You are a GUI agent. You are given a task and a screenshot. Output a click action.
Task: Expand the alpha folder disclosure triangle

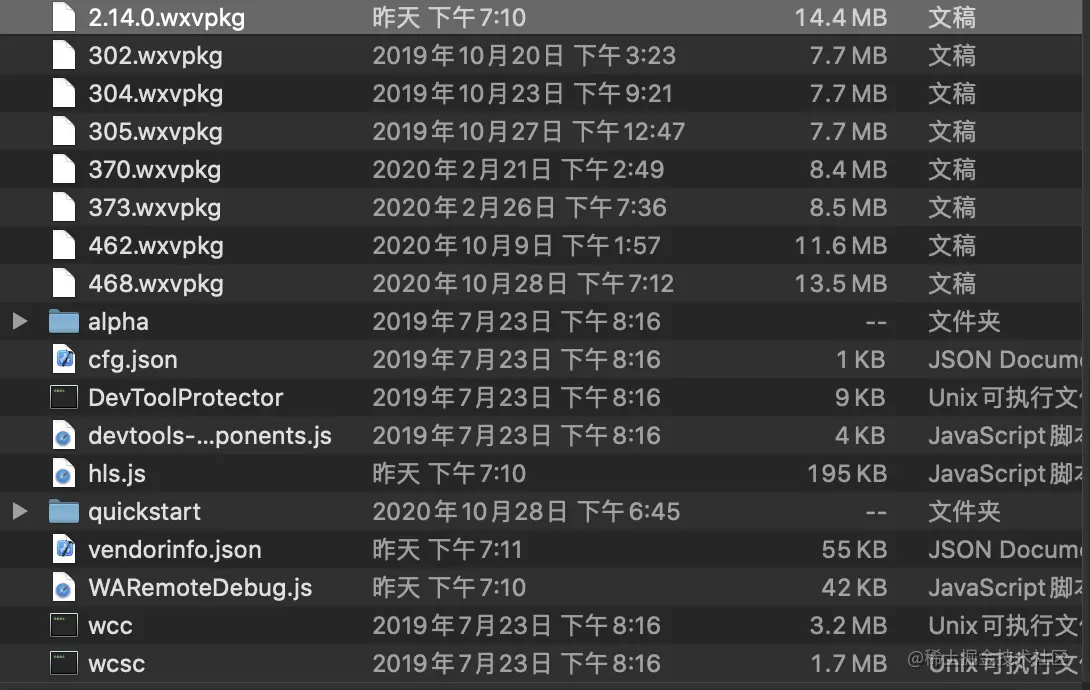(x=19, y=322)
